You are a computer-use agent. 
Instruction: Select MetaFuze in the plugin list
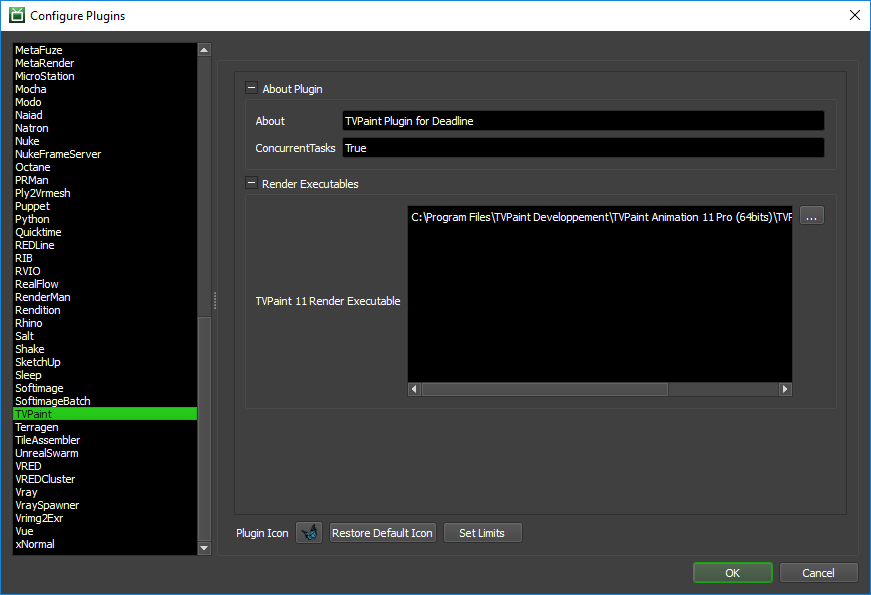105,50
